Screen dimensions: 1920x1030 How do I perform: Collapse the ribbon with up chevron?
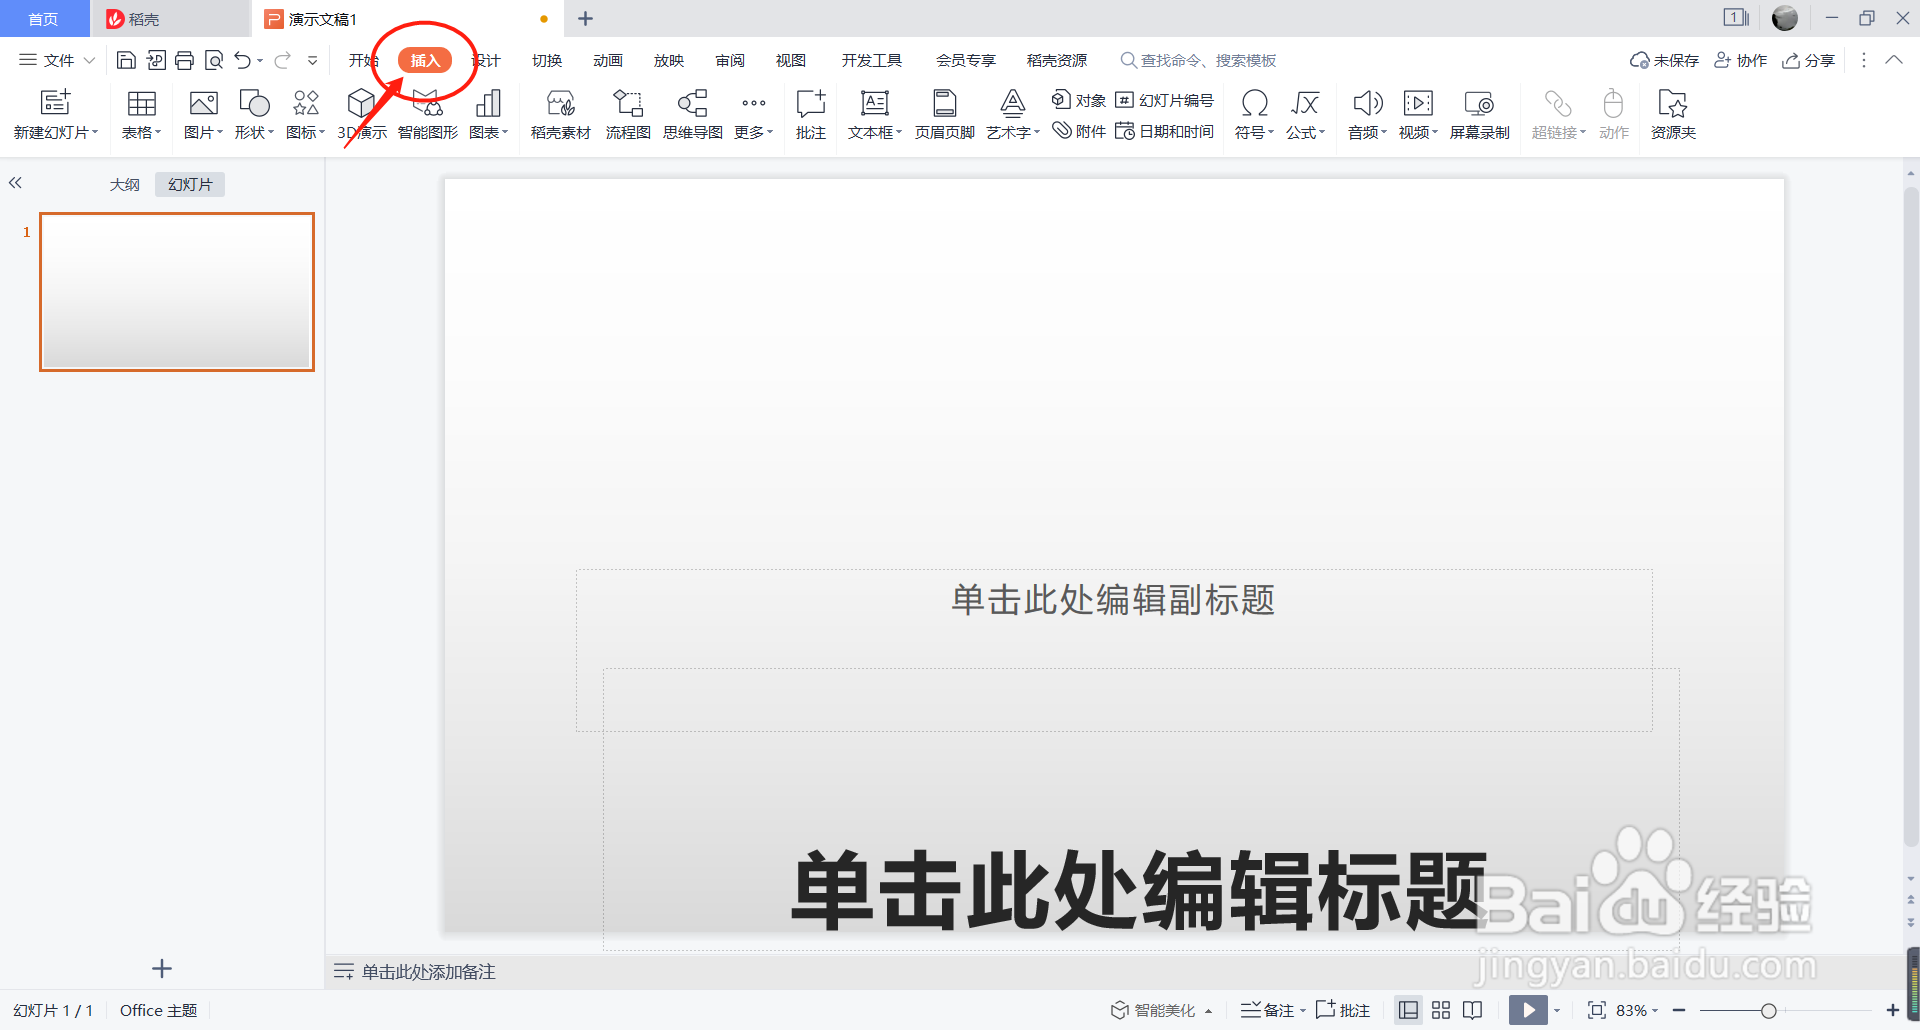[x=1894, y=60]
